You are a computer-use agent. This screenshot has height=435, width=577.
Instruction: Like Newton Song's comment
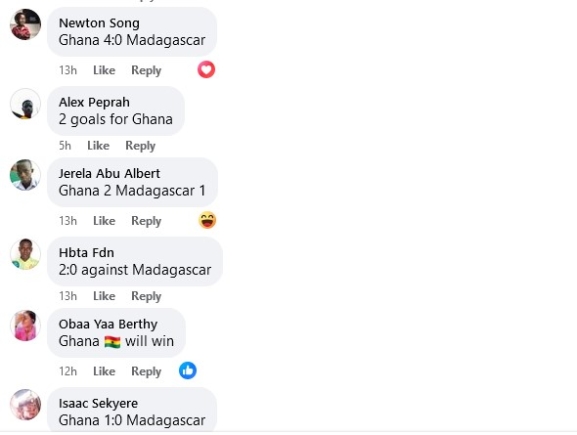click(104, 70)
